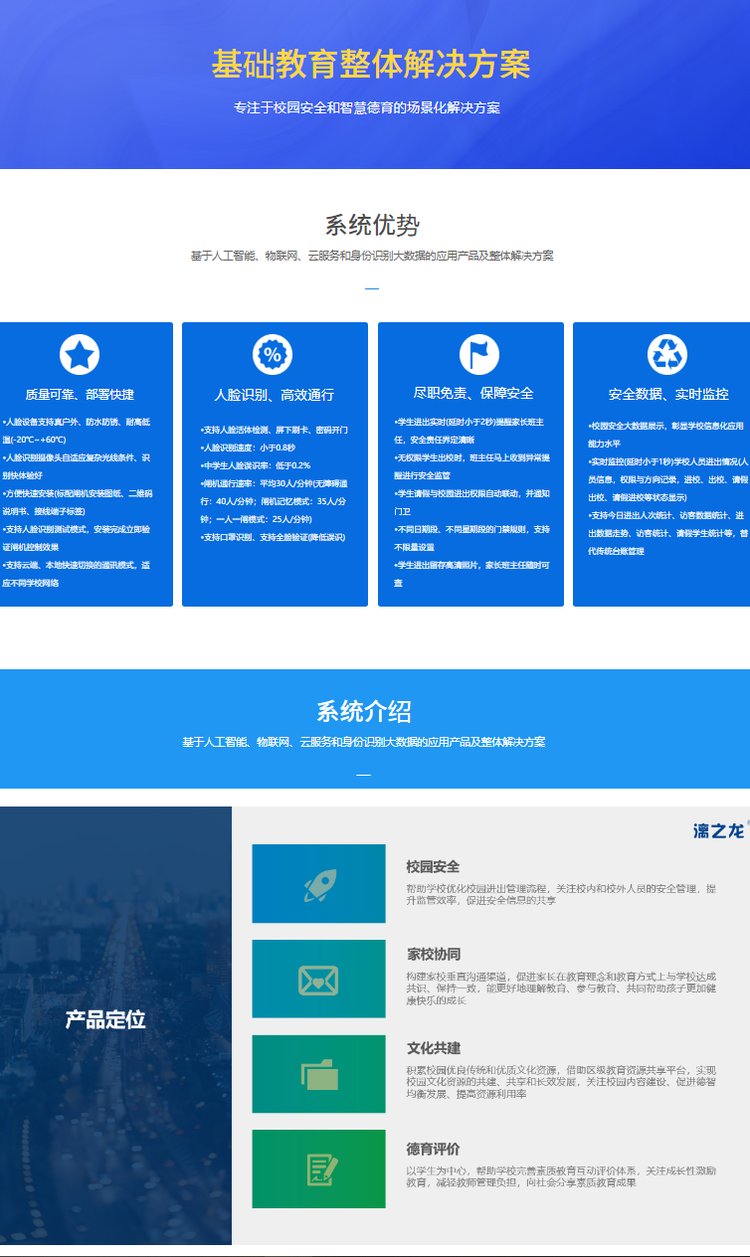Click the 家校协同 heading

pyautogui.click(x=433, y=954)
